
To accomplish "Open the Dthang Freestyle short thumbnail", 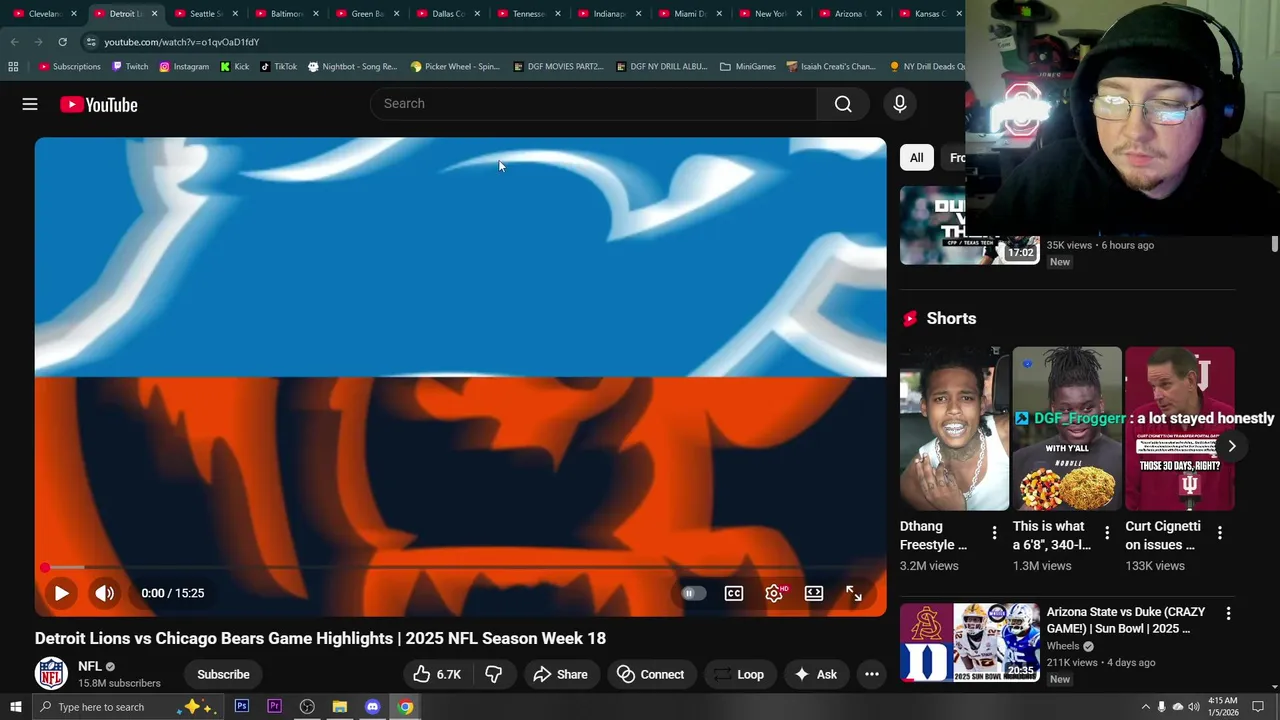I will point(955,428).
